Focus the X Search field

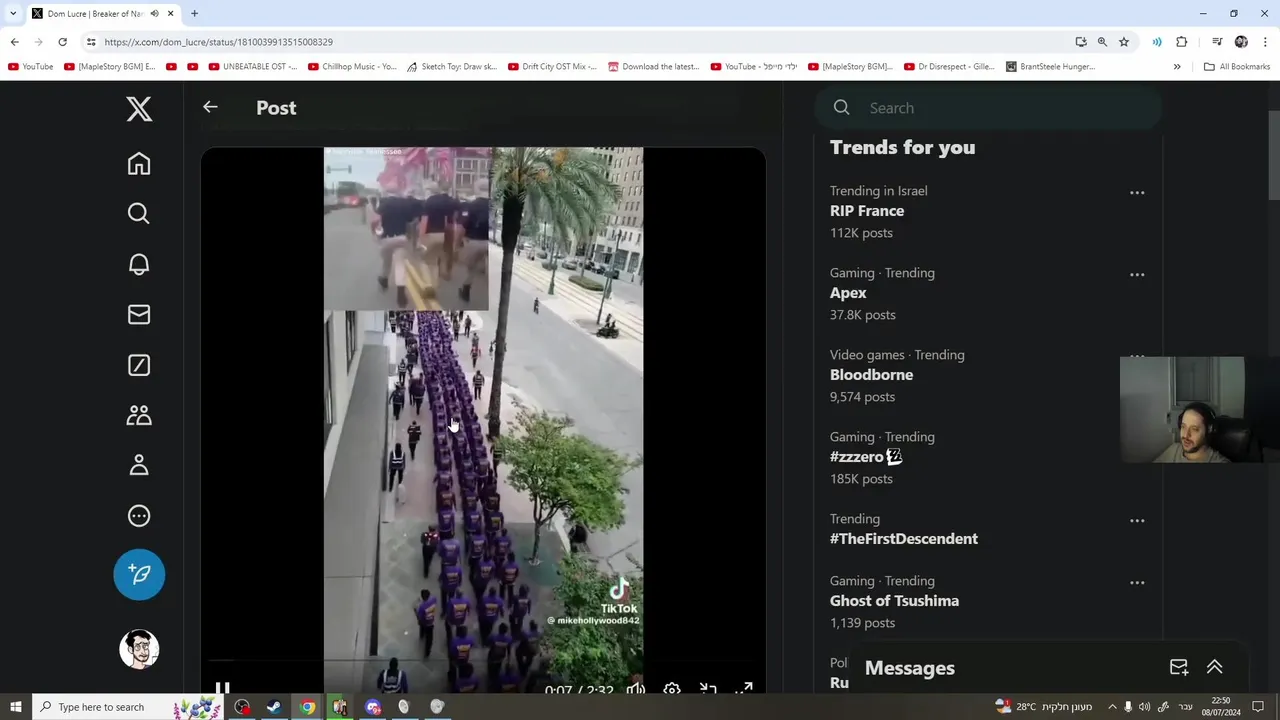(988, 108)
